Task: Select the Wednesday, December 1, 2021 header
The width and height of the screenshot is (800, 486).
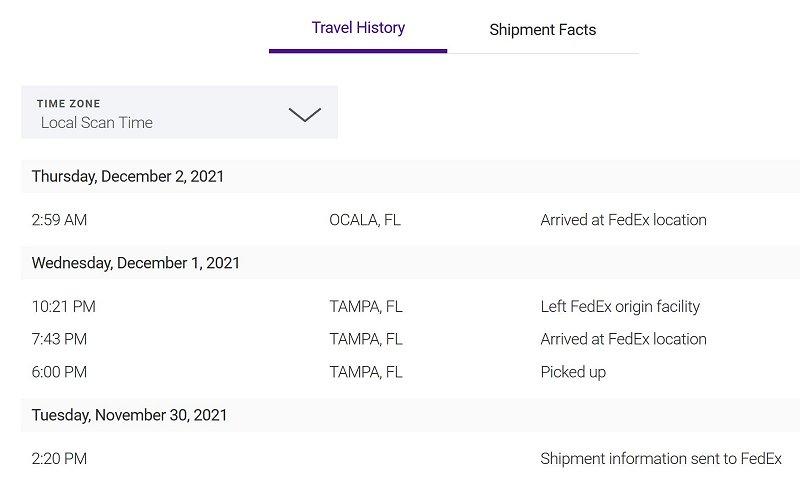Action: point(136,263)
